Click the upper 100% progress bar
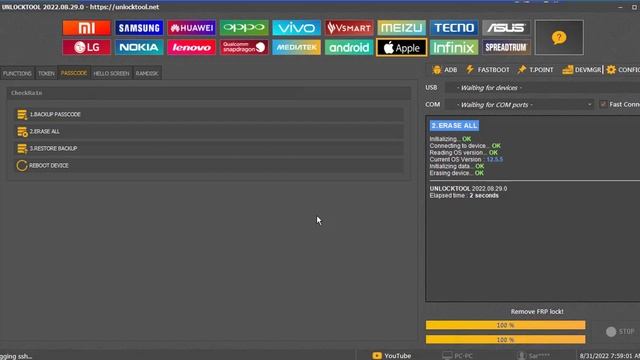640x360 pixels. pos(505,325)
